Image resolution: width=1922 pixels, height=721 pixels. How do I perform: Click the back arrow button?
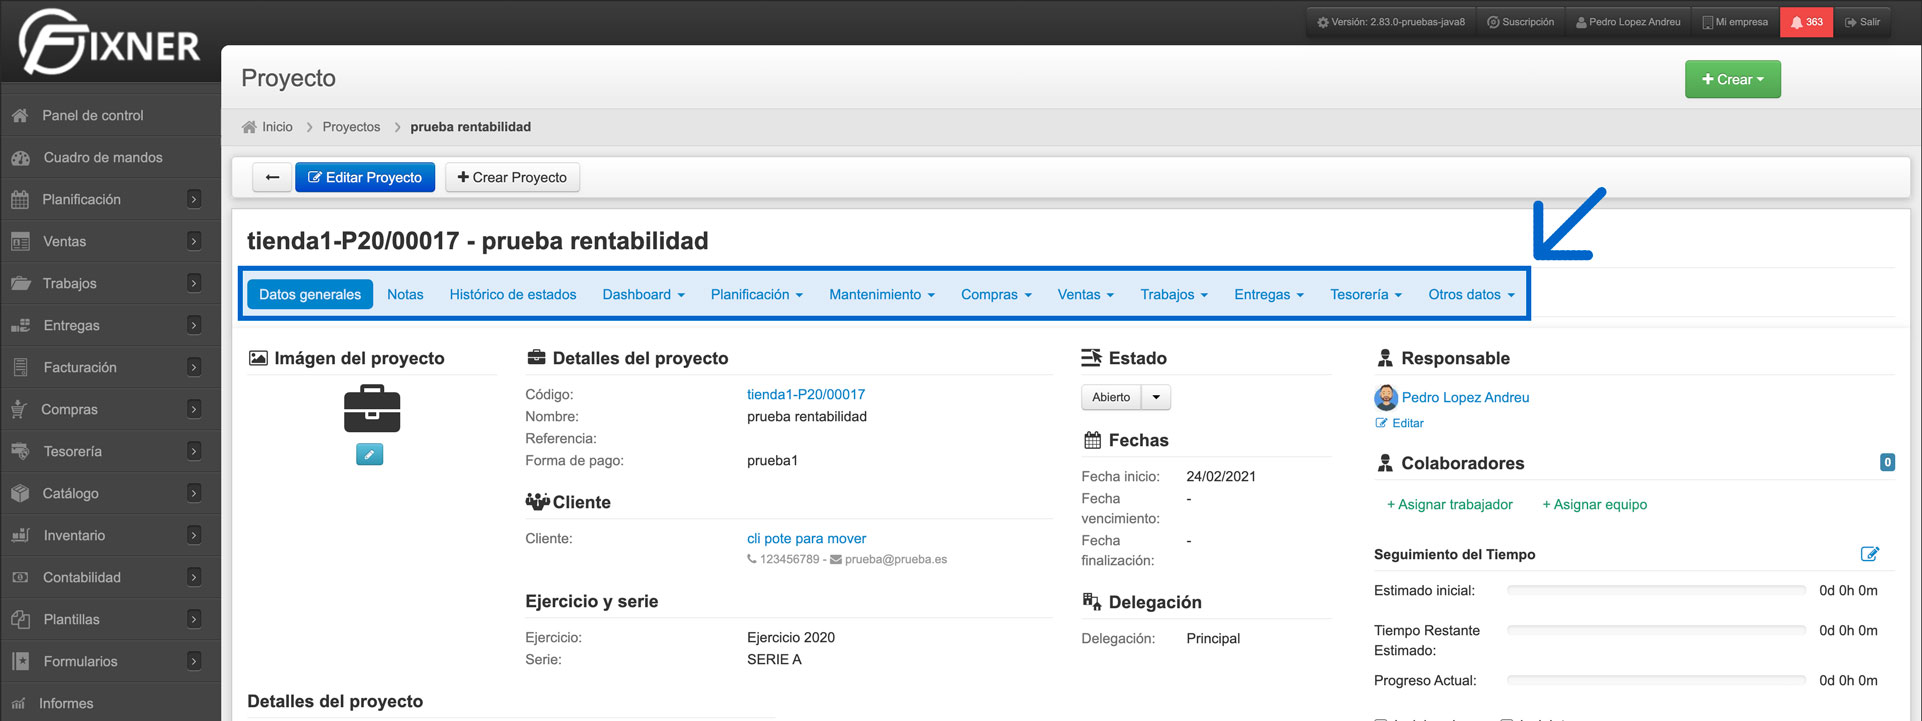(272, 177)
